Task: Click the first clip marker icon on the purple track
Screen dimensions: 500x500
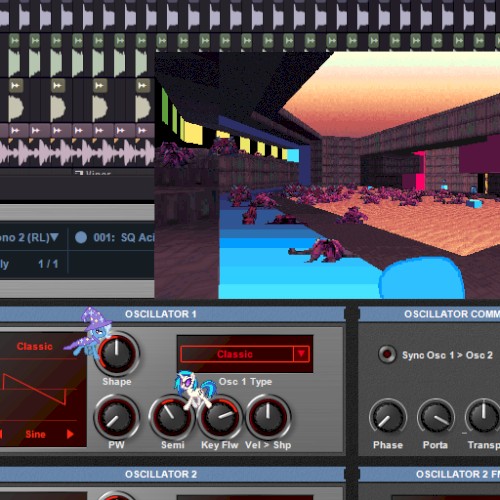Action: pos(15,130)
